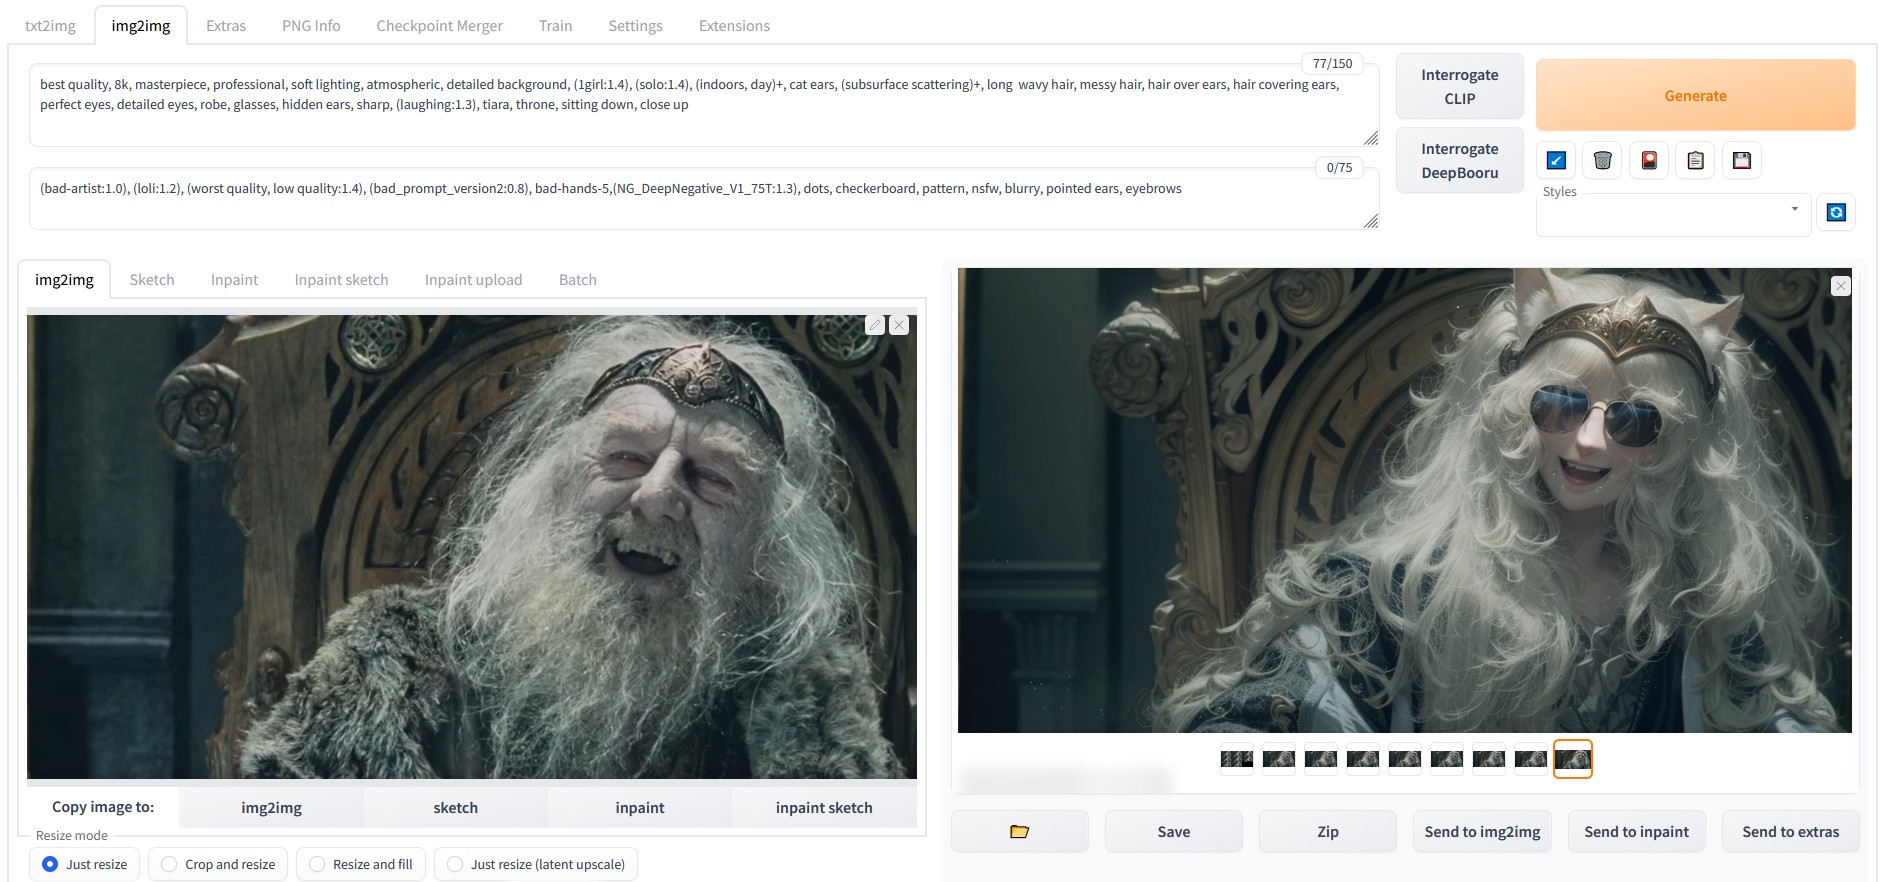Select Just resize (latent upscale) option

[536, 864]
